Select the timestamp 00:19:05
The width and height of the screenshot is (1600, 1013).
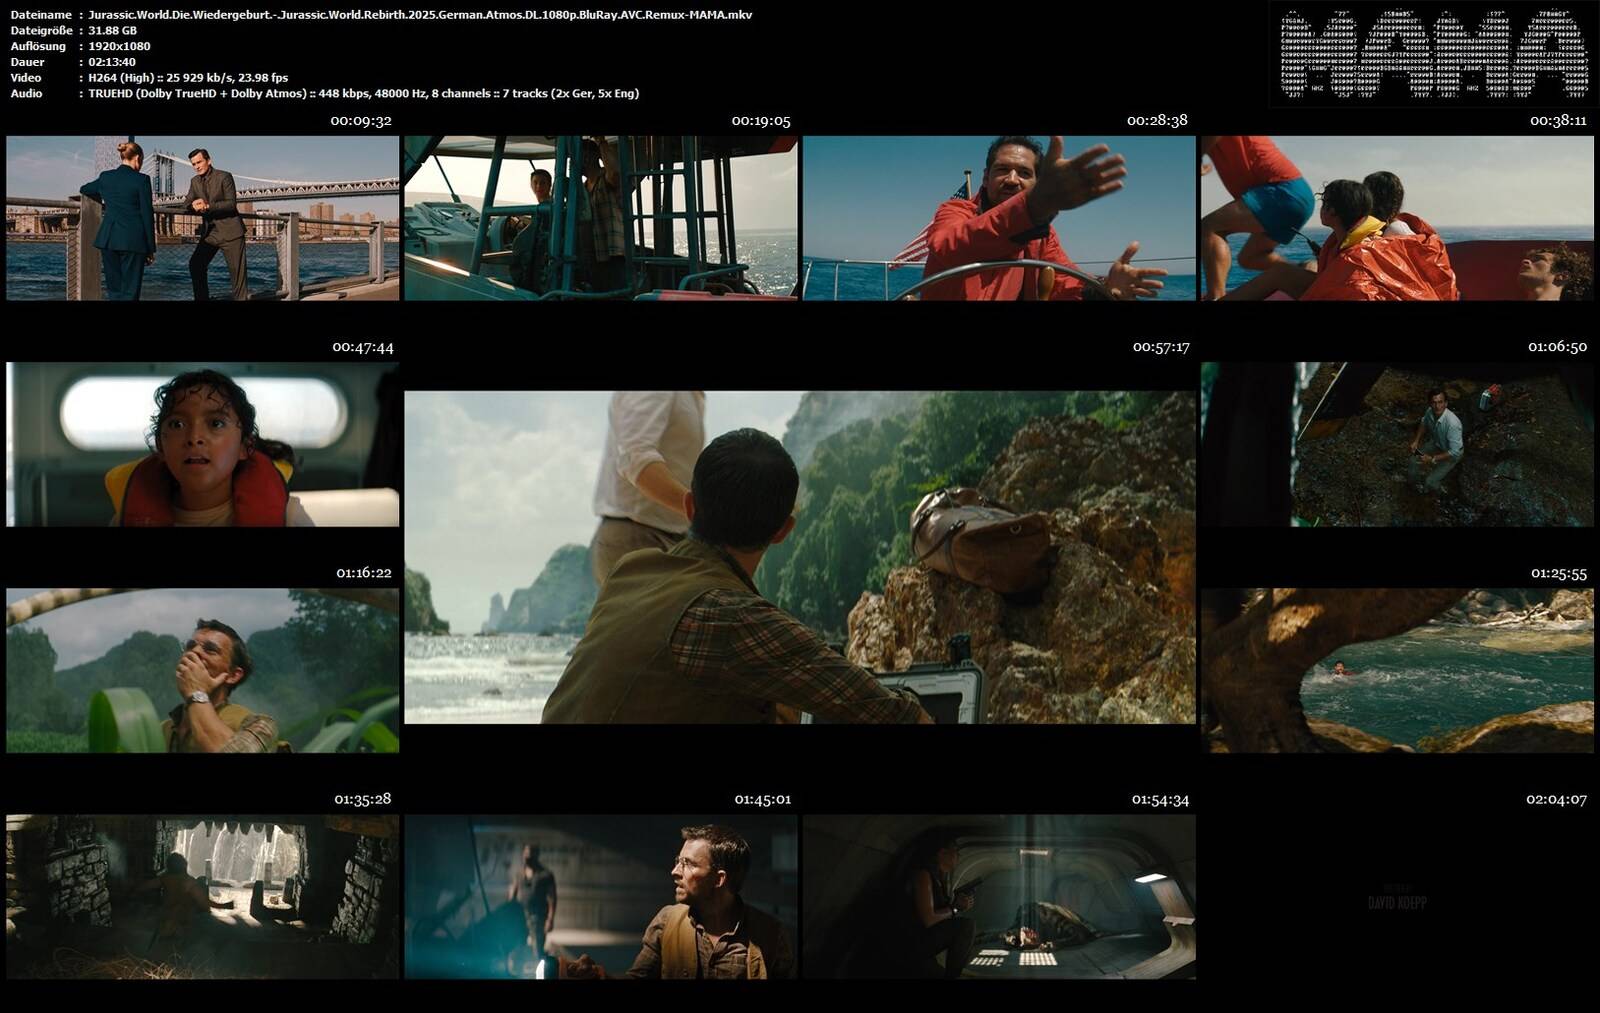pos(761,121)
